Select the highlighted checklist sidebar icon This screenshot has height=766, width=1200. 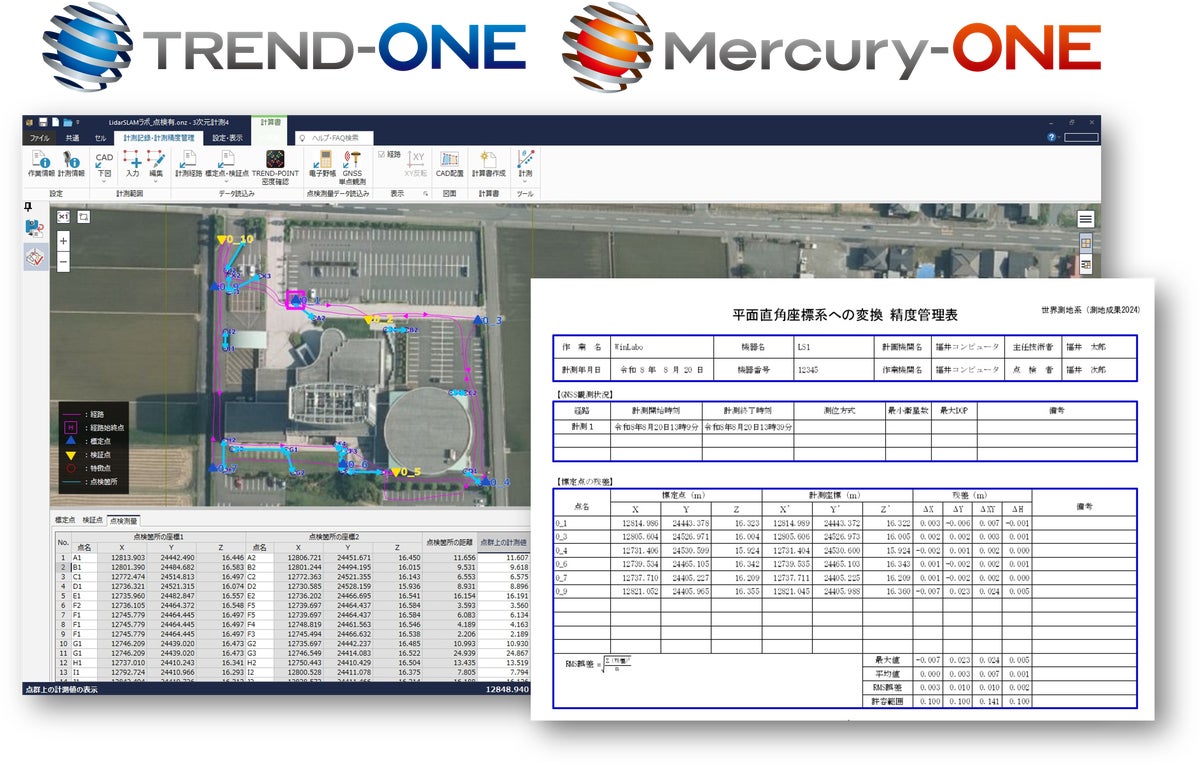click(35, 258)
